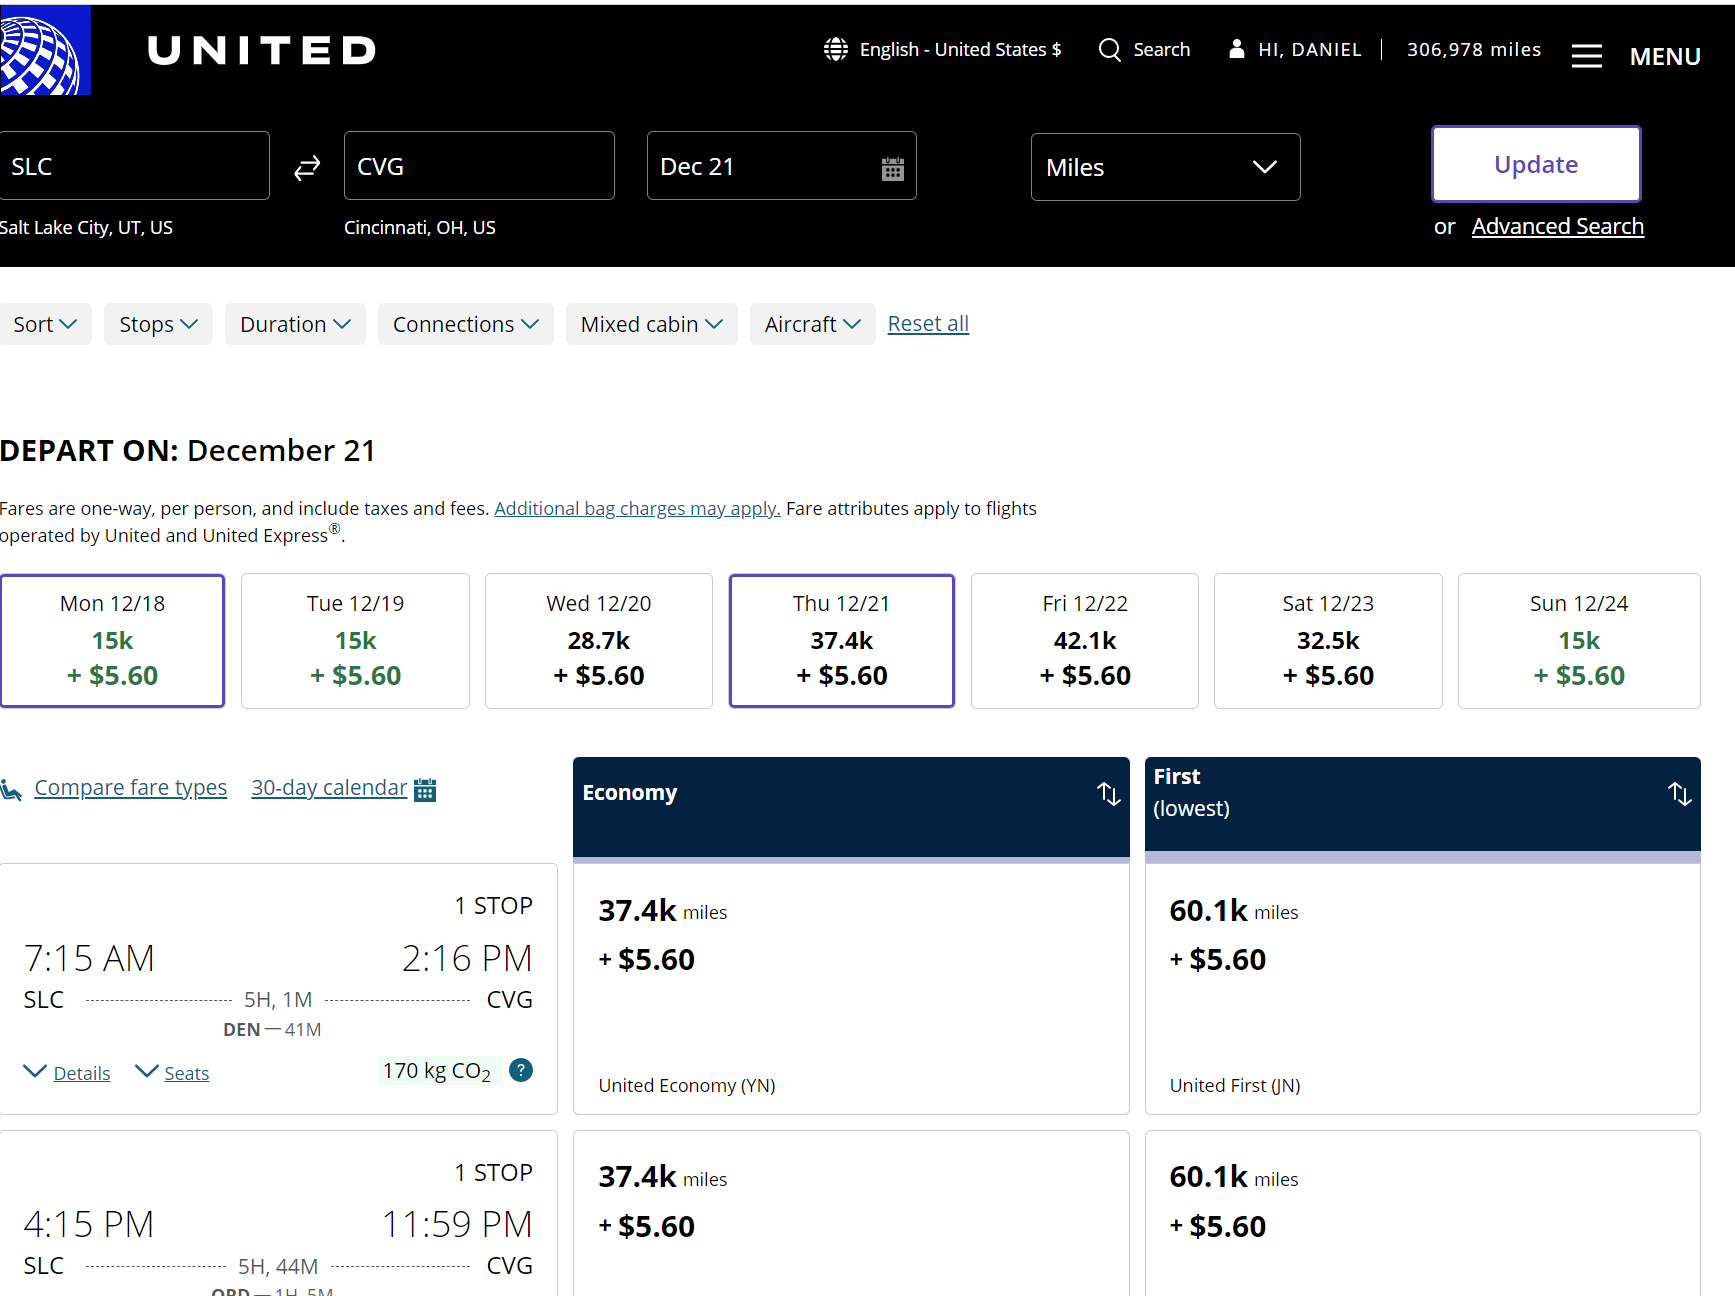Select the Sun 12/24 date tab
The height and width of the screenshot is (1296, 1735).
tap(1578, 640)
